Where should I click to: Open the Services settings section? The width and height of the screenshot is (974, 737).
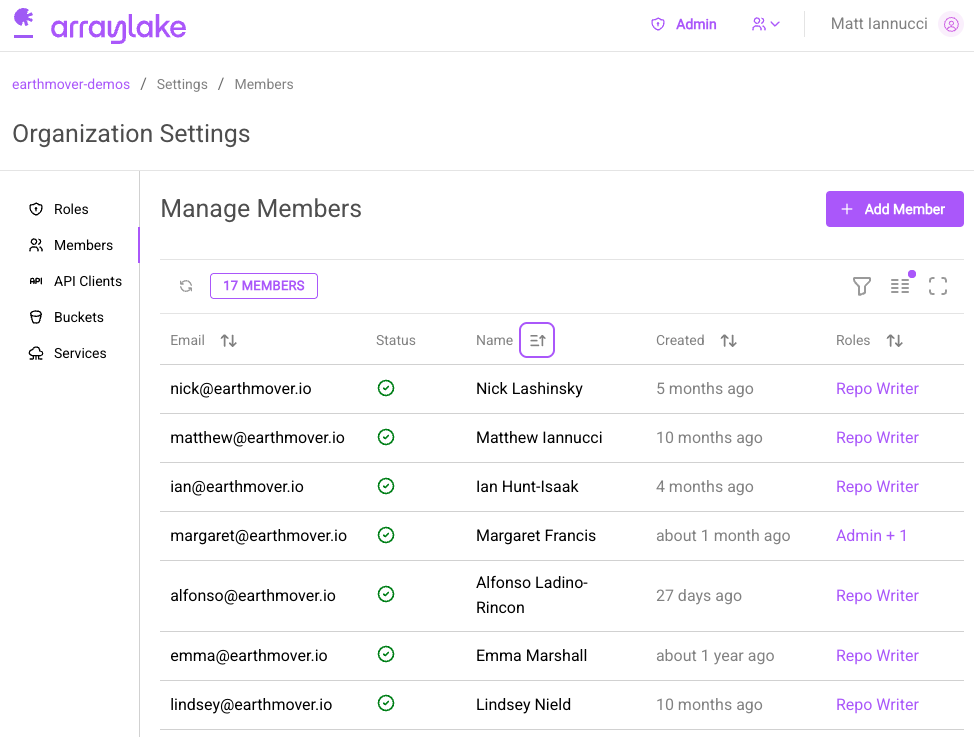point(70,353)
